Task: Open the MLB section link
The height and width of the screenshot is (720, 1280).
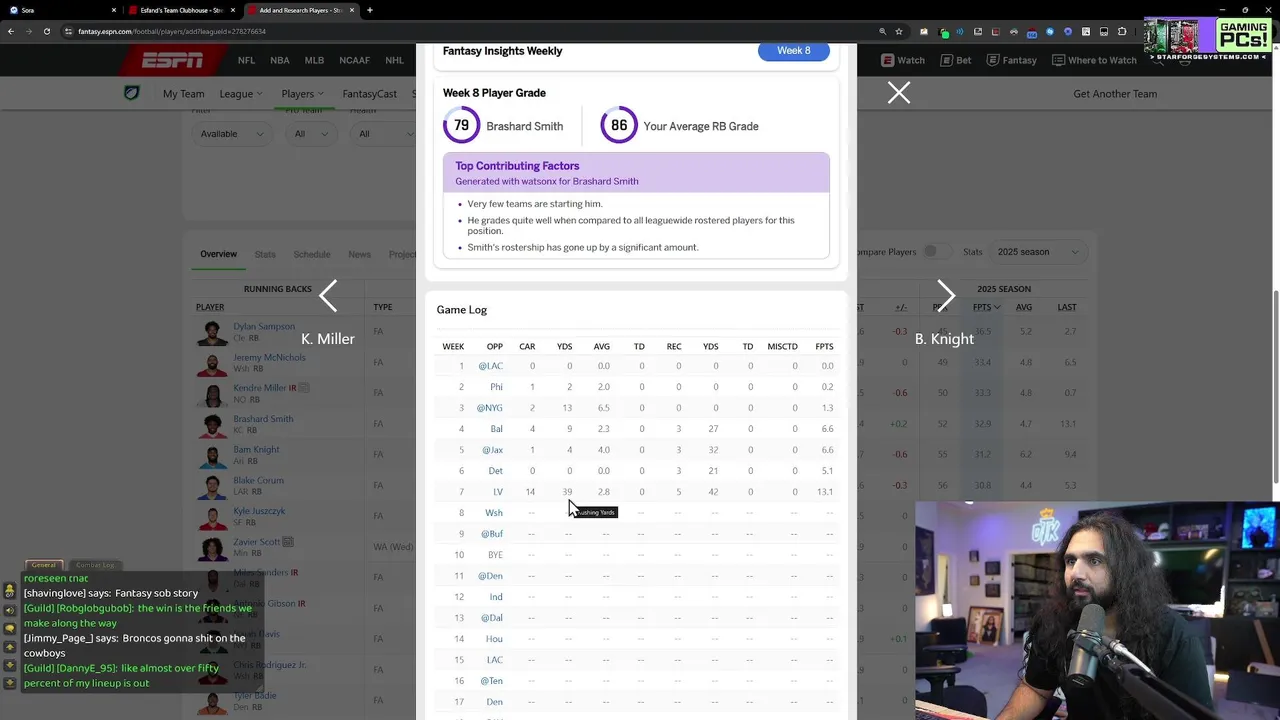Action: coord(314,61)
